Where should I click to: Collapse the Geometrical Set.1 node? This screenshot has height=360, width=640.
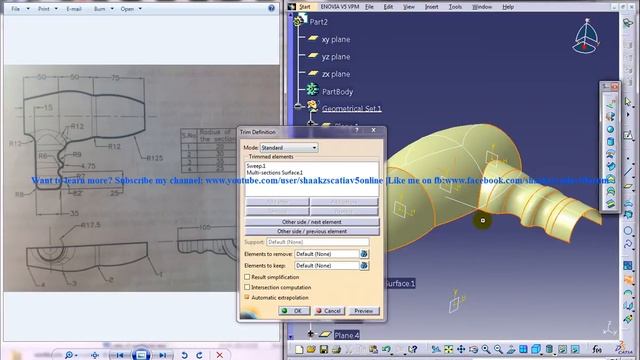pos(298,106)
